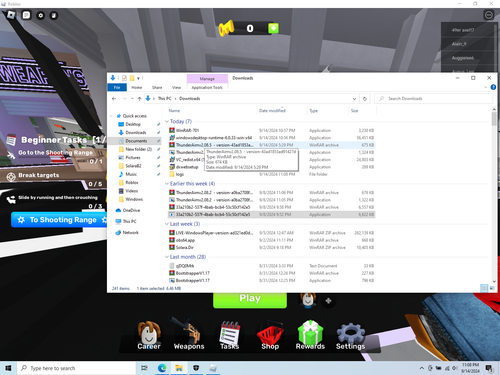The width and height of the screenshot is (500, 375).
Task: Expand the address bar history dropdown
Action: pyautogui.click(x=354, y=99)
